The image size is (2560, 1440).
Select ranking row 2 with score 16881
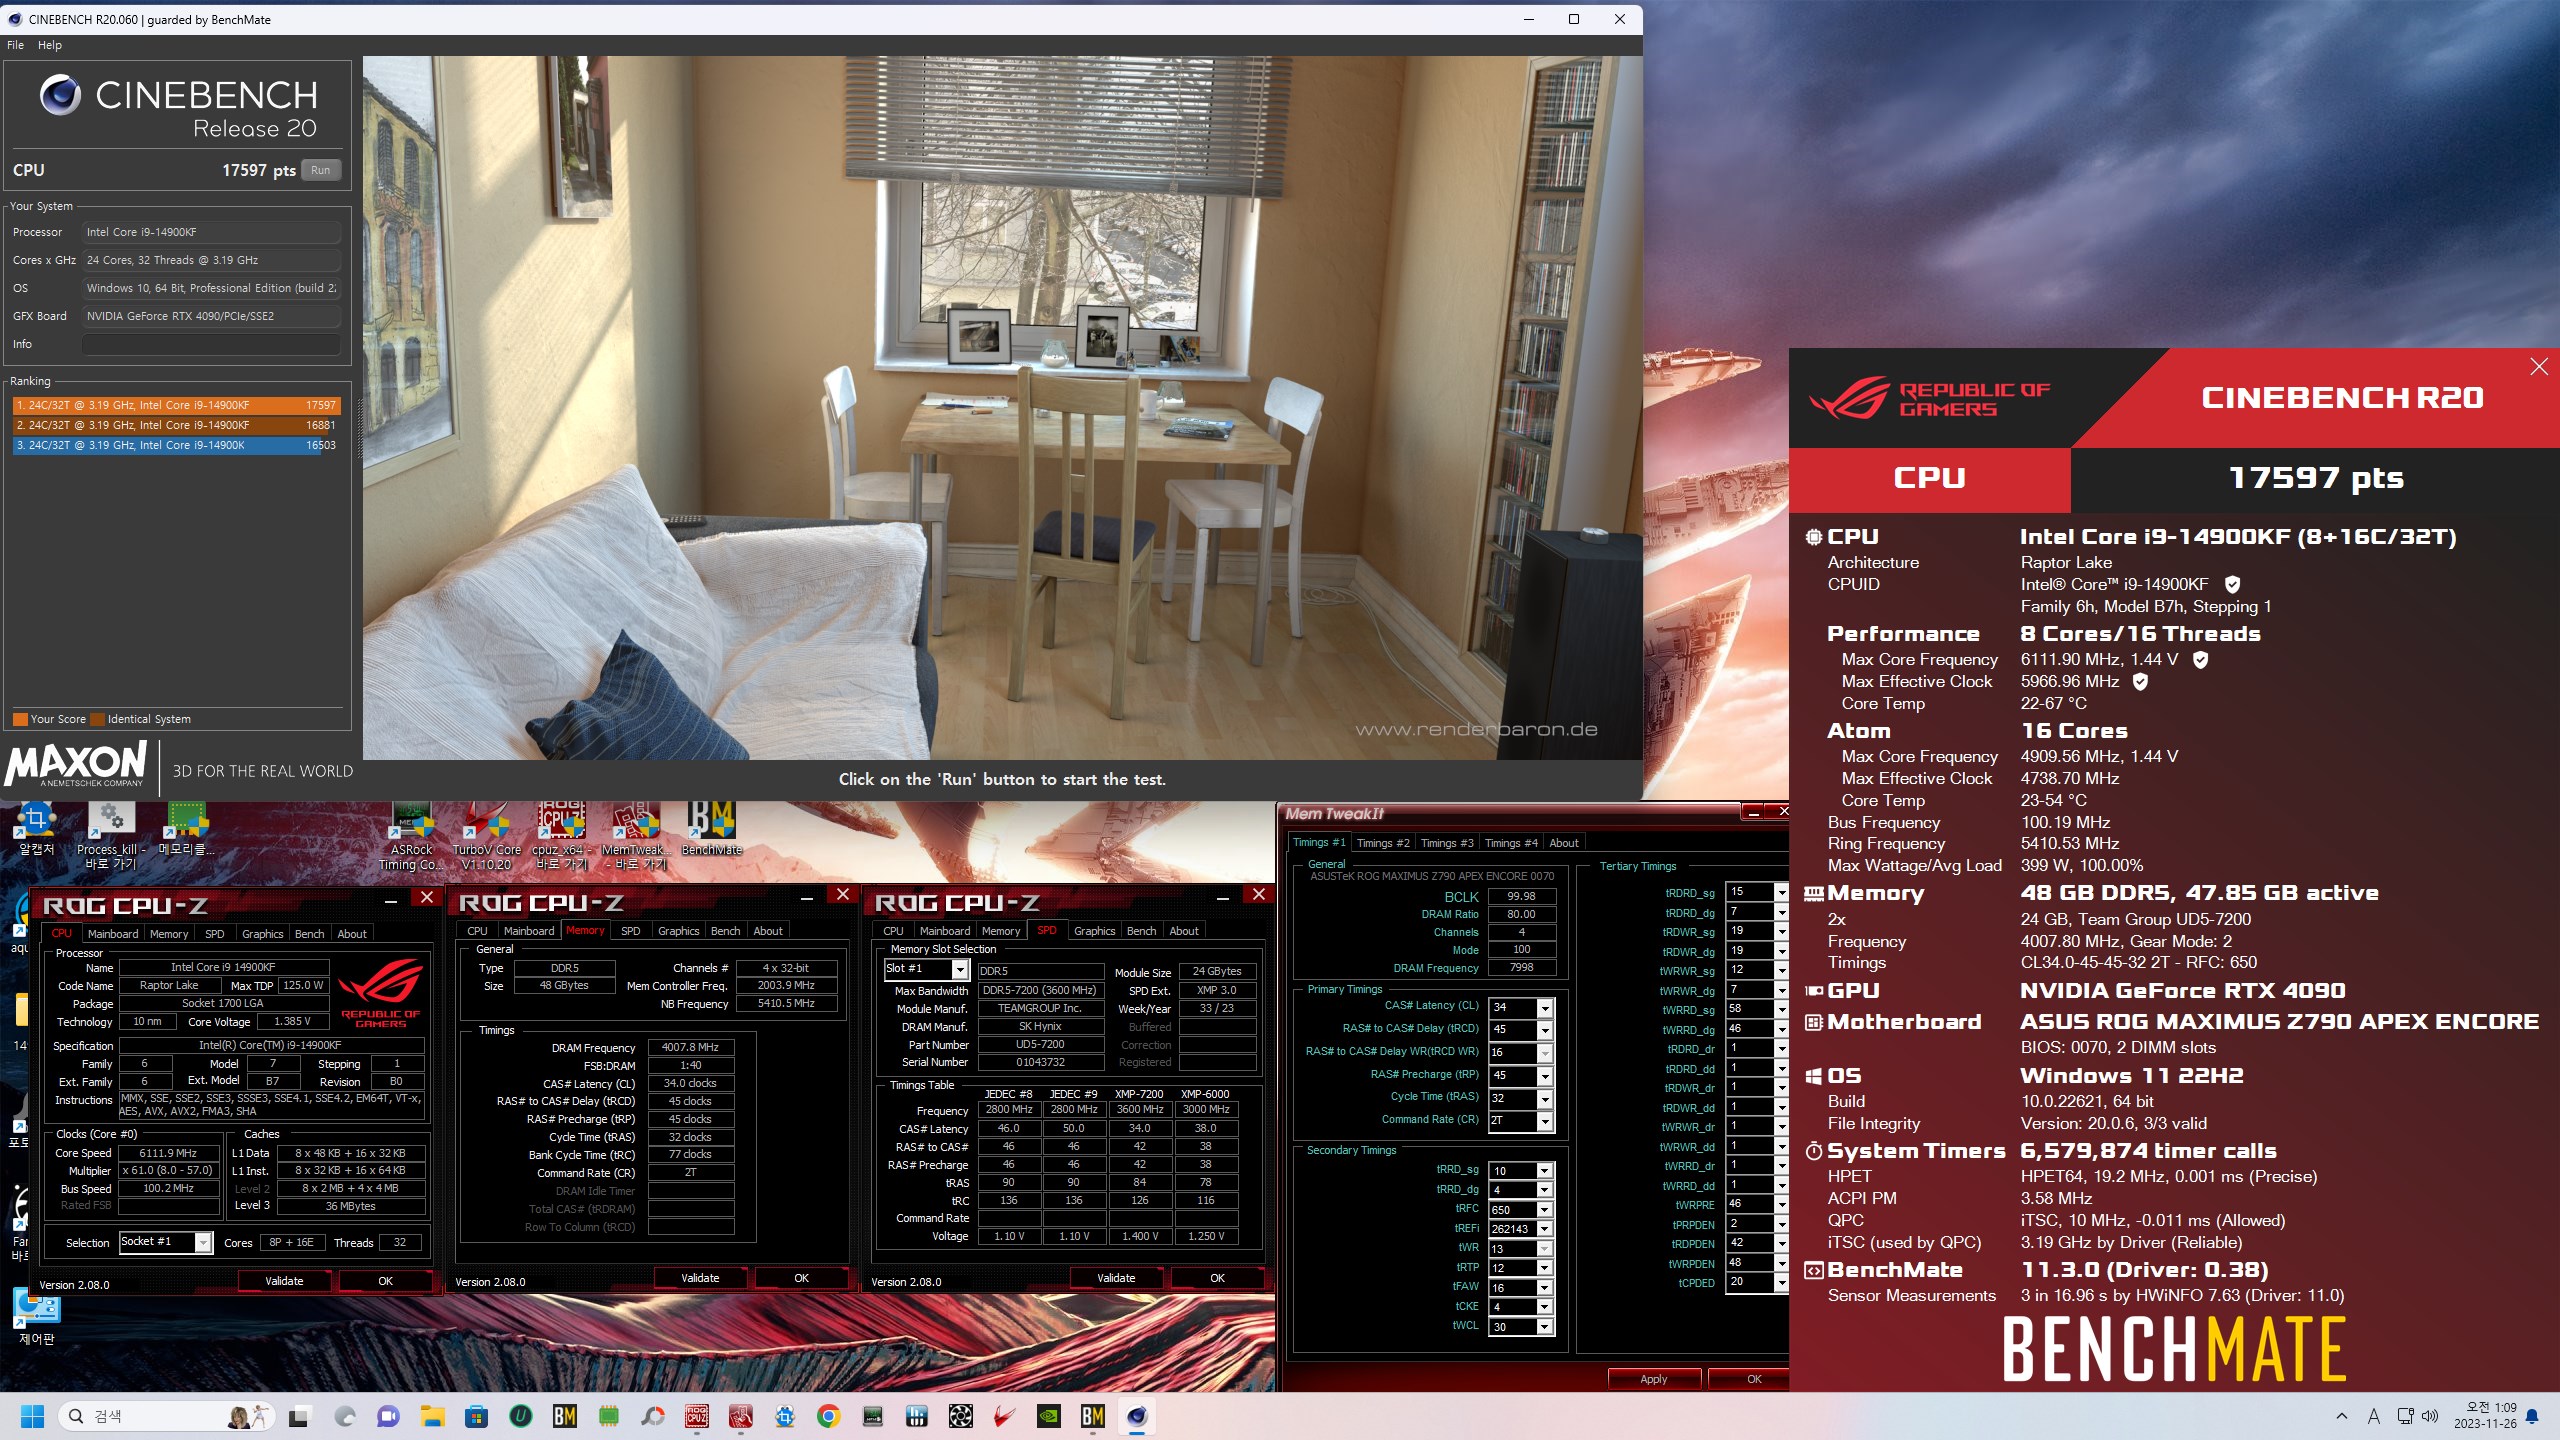coord(176,425)
